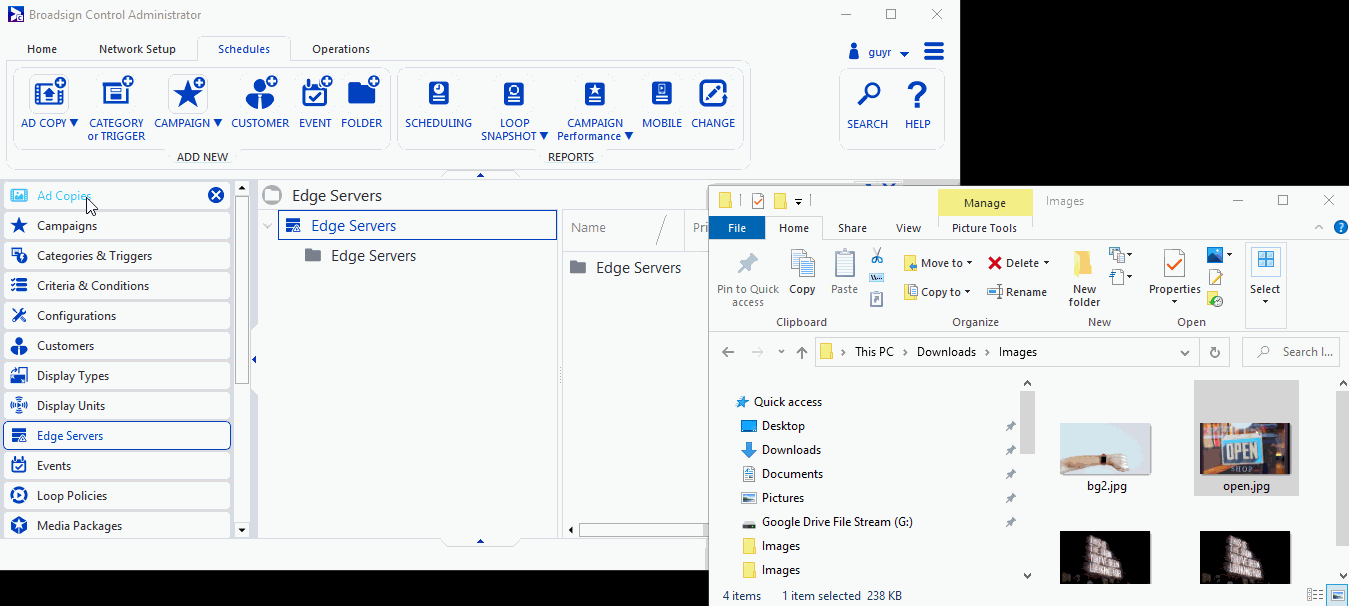Open Loop Policies in the sidebar
The height and width of the screenshot is (606, 1349).
(117, 496)
